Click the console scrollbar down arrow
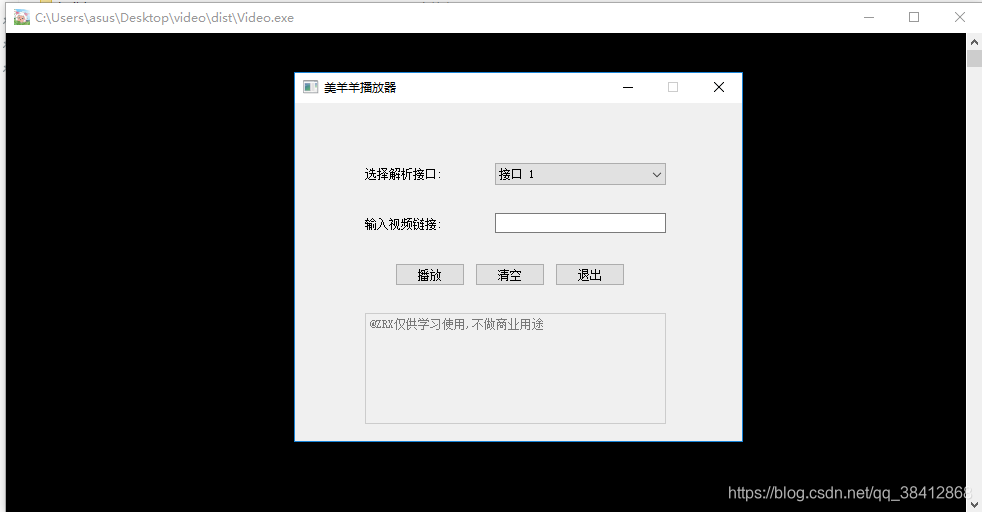The height and width of the screenshot is (512, 982). 974,504
